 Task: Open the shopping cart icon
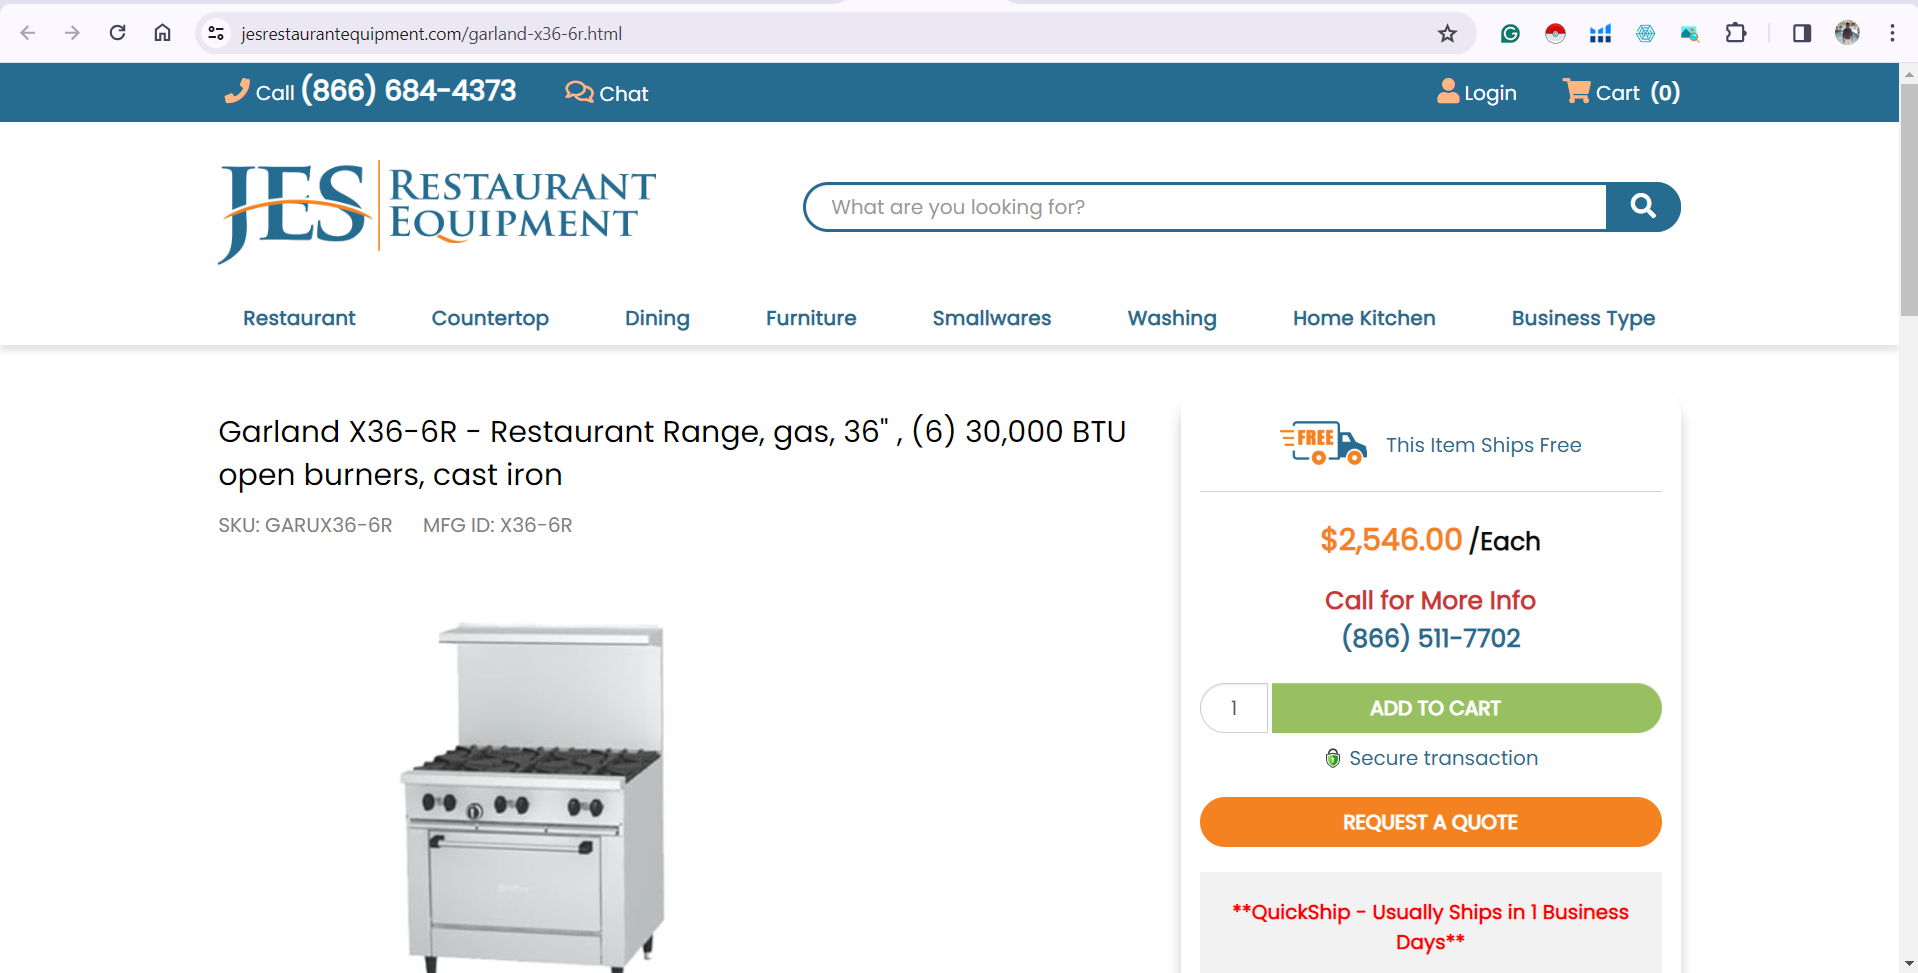click(1577, 91)
